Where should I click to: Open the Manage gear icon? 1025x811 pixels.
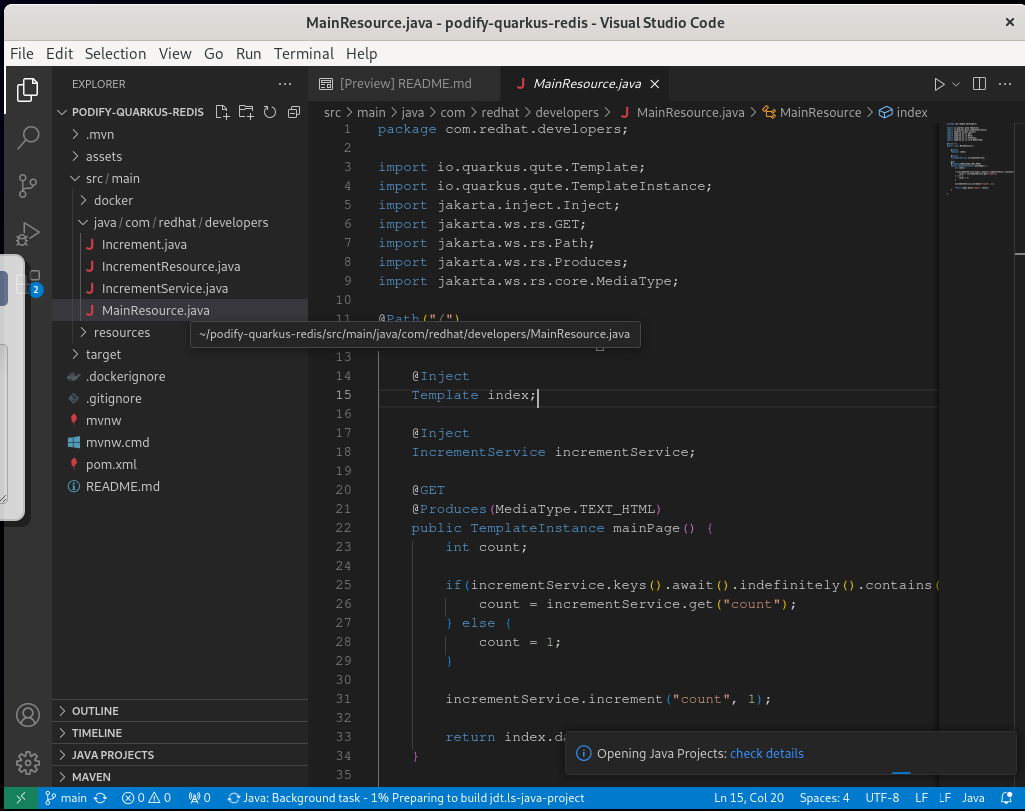click(27, 763)
